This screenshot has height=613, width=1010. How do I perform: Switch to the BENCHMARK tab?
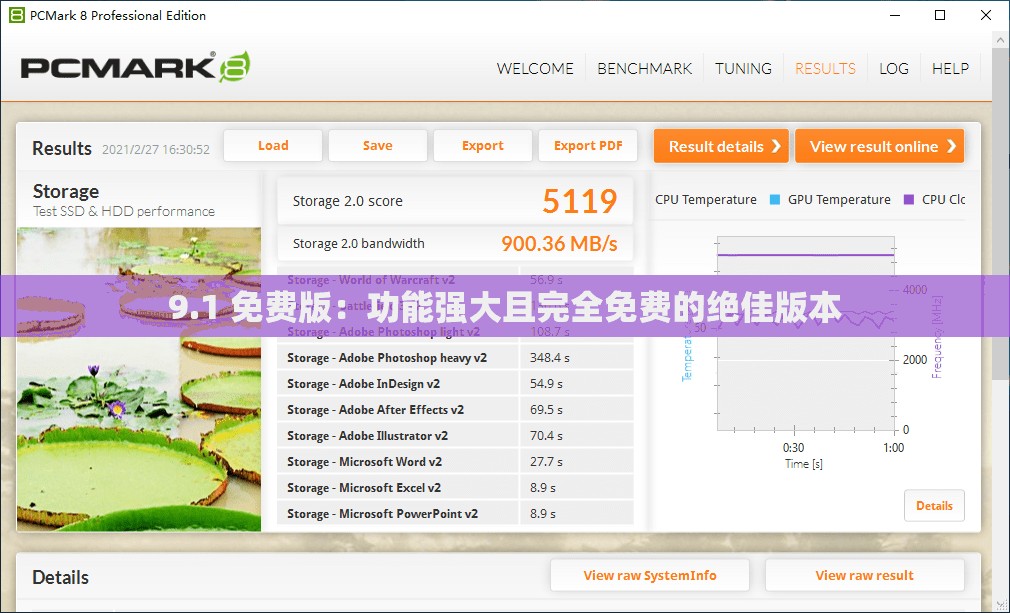[x=644, y=69]
